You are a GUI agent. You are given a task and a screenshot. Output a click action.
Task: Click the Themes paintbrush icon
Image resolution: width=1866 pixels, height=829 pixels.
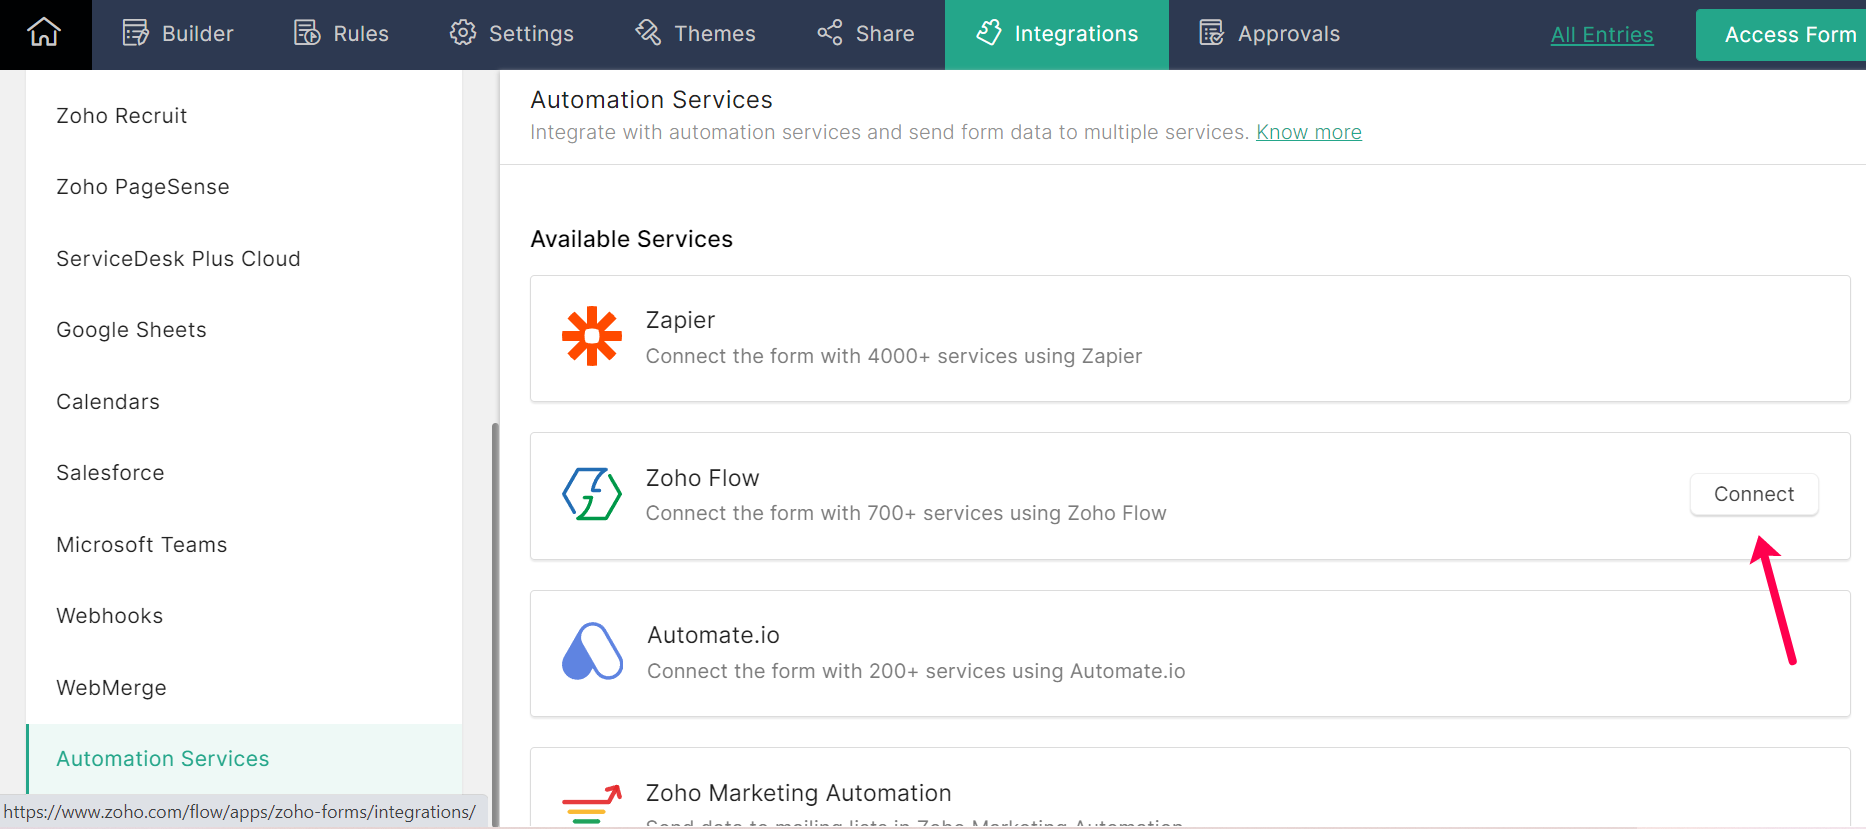pyautogui.click(x=648, y=33)
